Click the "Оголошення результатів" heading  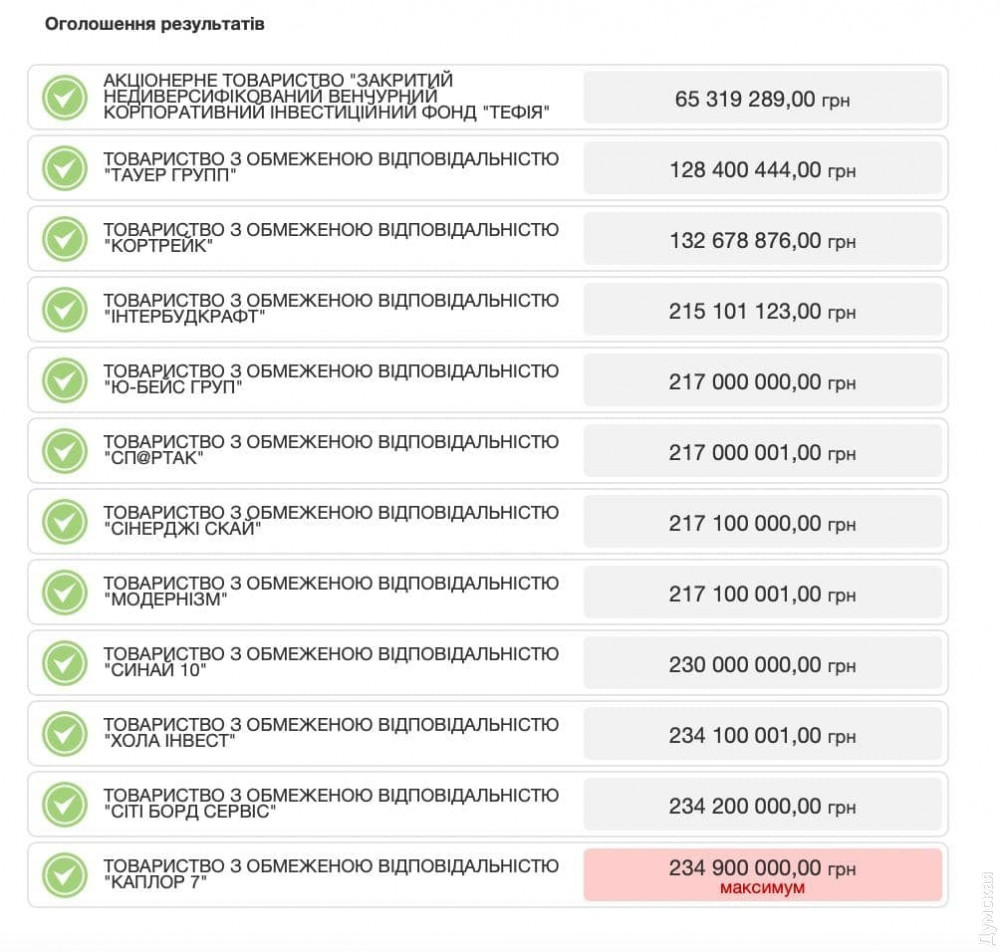pyautogui.click(x=155, y=24)
